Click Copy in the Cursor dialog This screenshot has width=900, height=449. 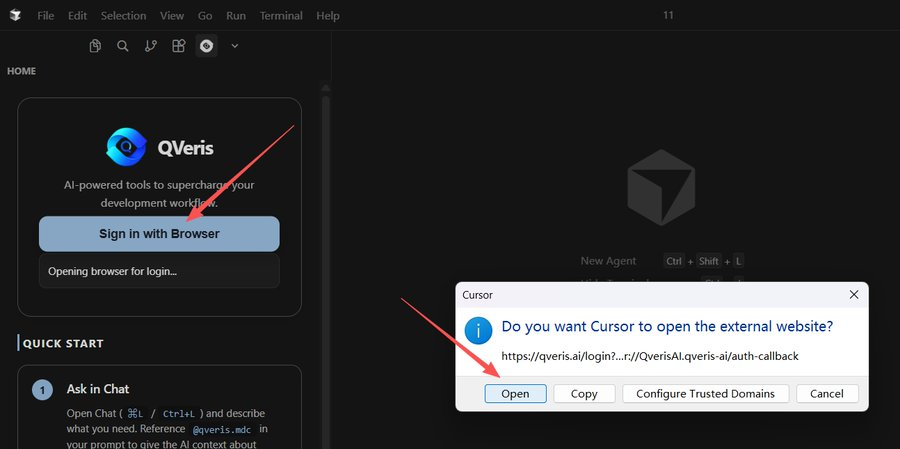pos(584,394)
